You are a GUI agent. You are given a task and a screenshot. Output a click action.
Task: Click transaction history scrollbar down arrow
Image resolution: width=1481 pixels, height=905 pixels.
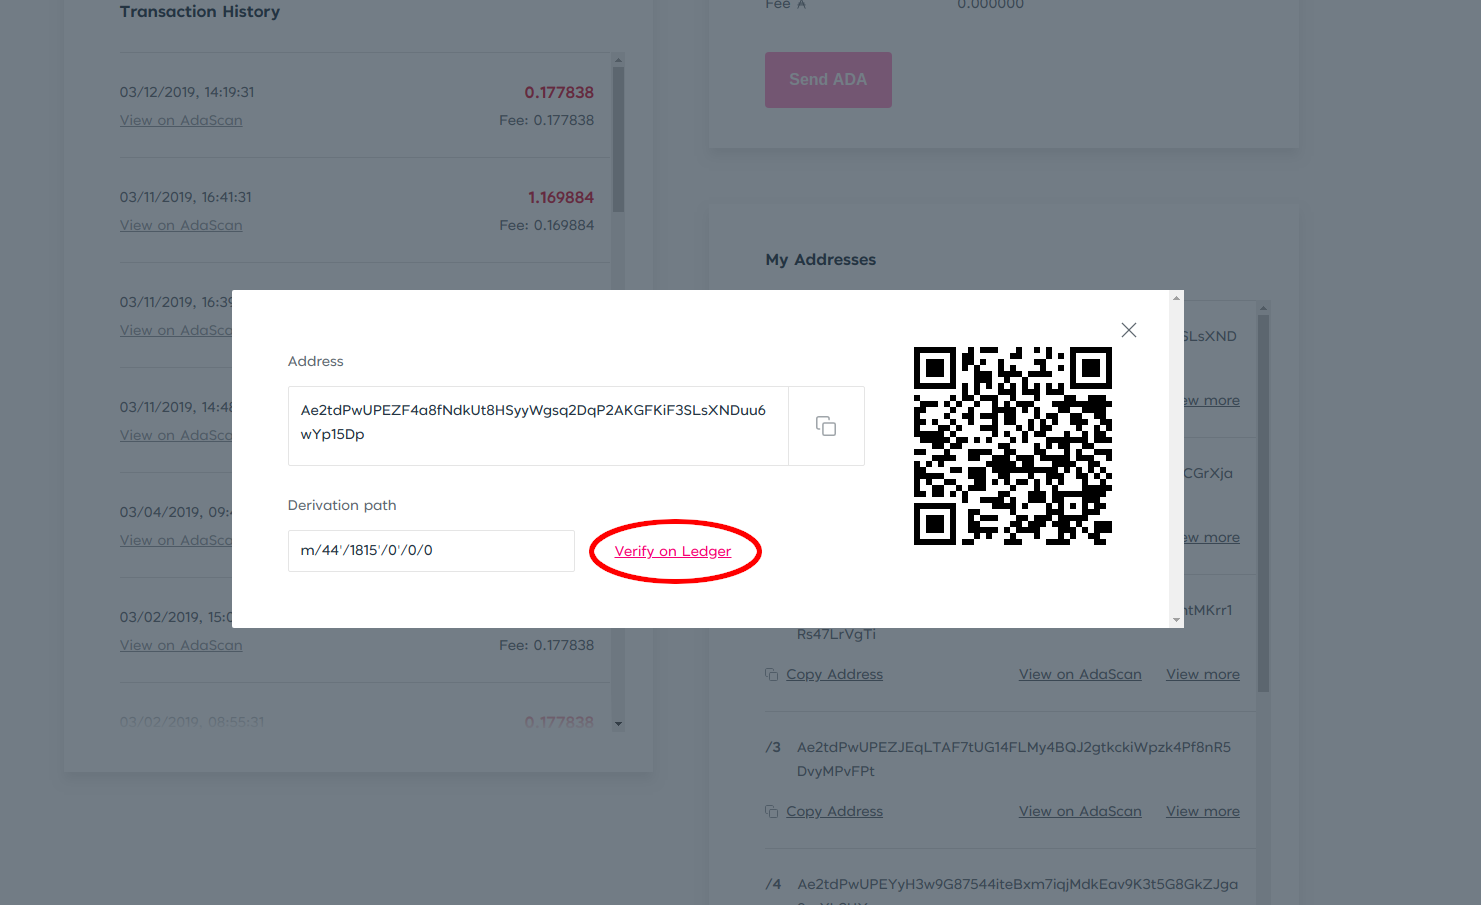618,723
